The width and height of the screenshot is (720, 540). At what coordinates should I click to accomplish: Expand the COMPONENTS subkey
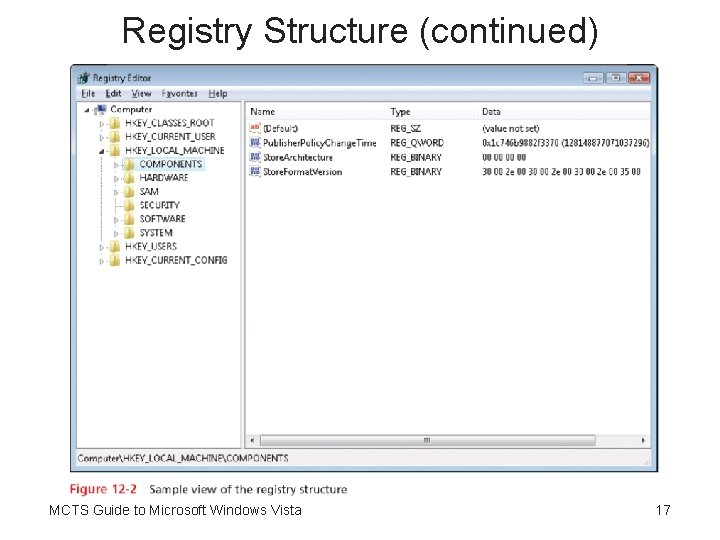click(116, 165)
